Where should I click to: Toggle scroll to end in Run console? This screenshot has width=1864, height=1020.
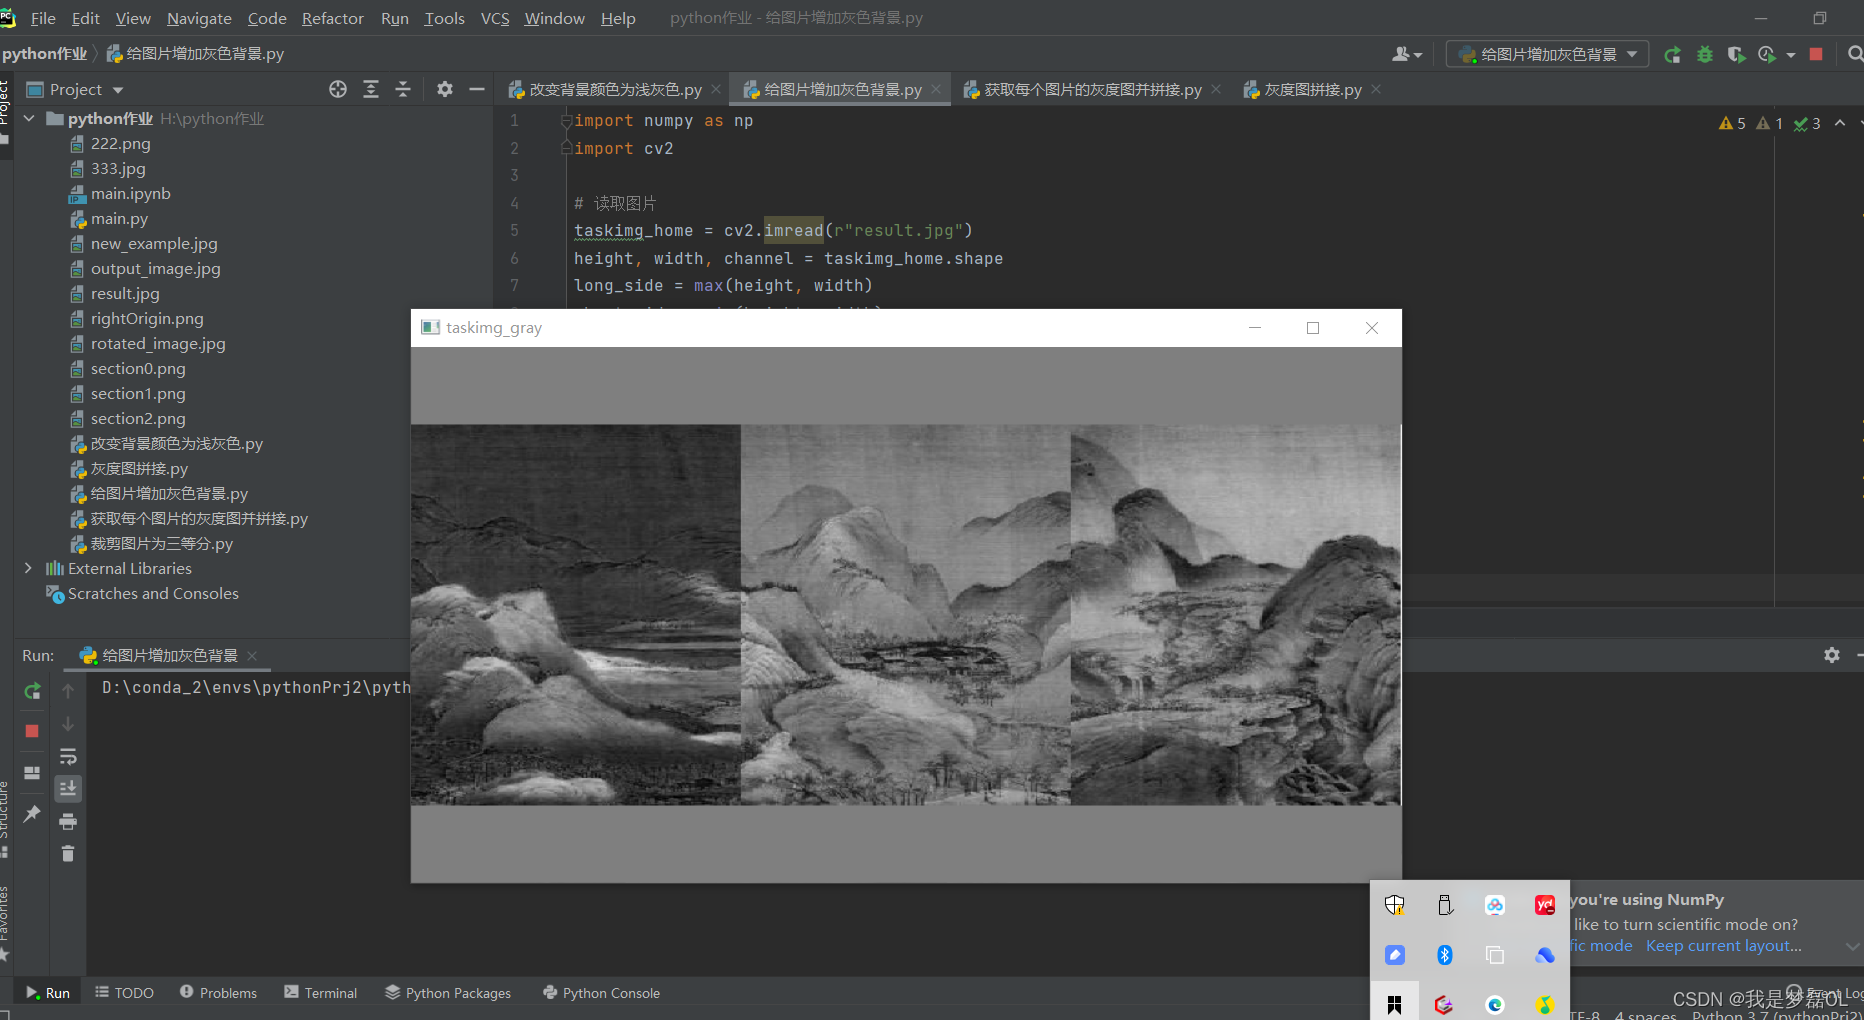[68, 788]
